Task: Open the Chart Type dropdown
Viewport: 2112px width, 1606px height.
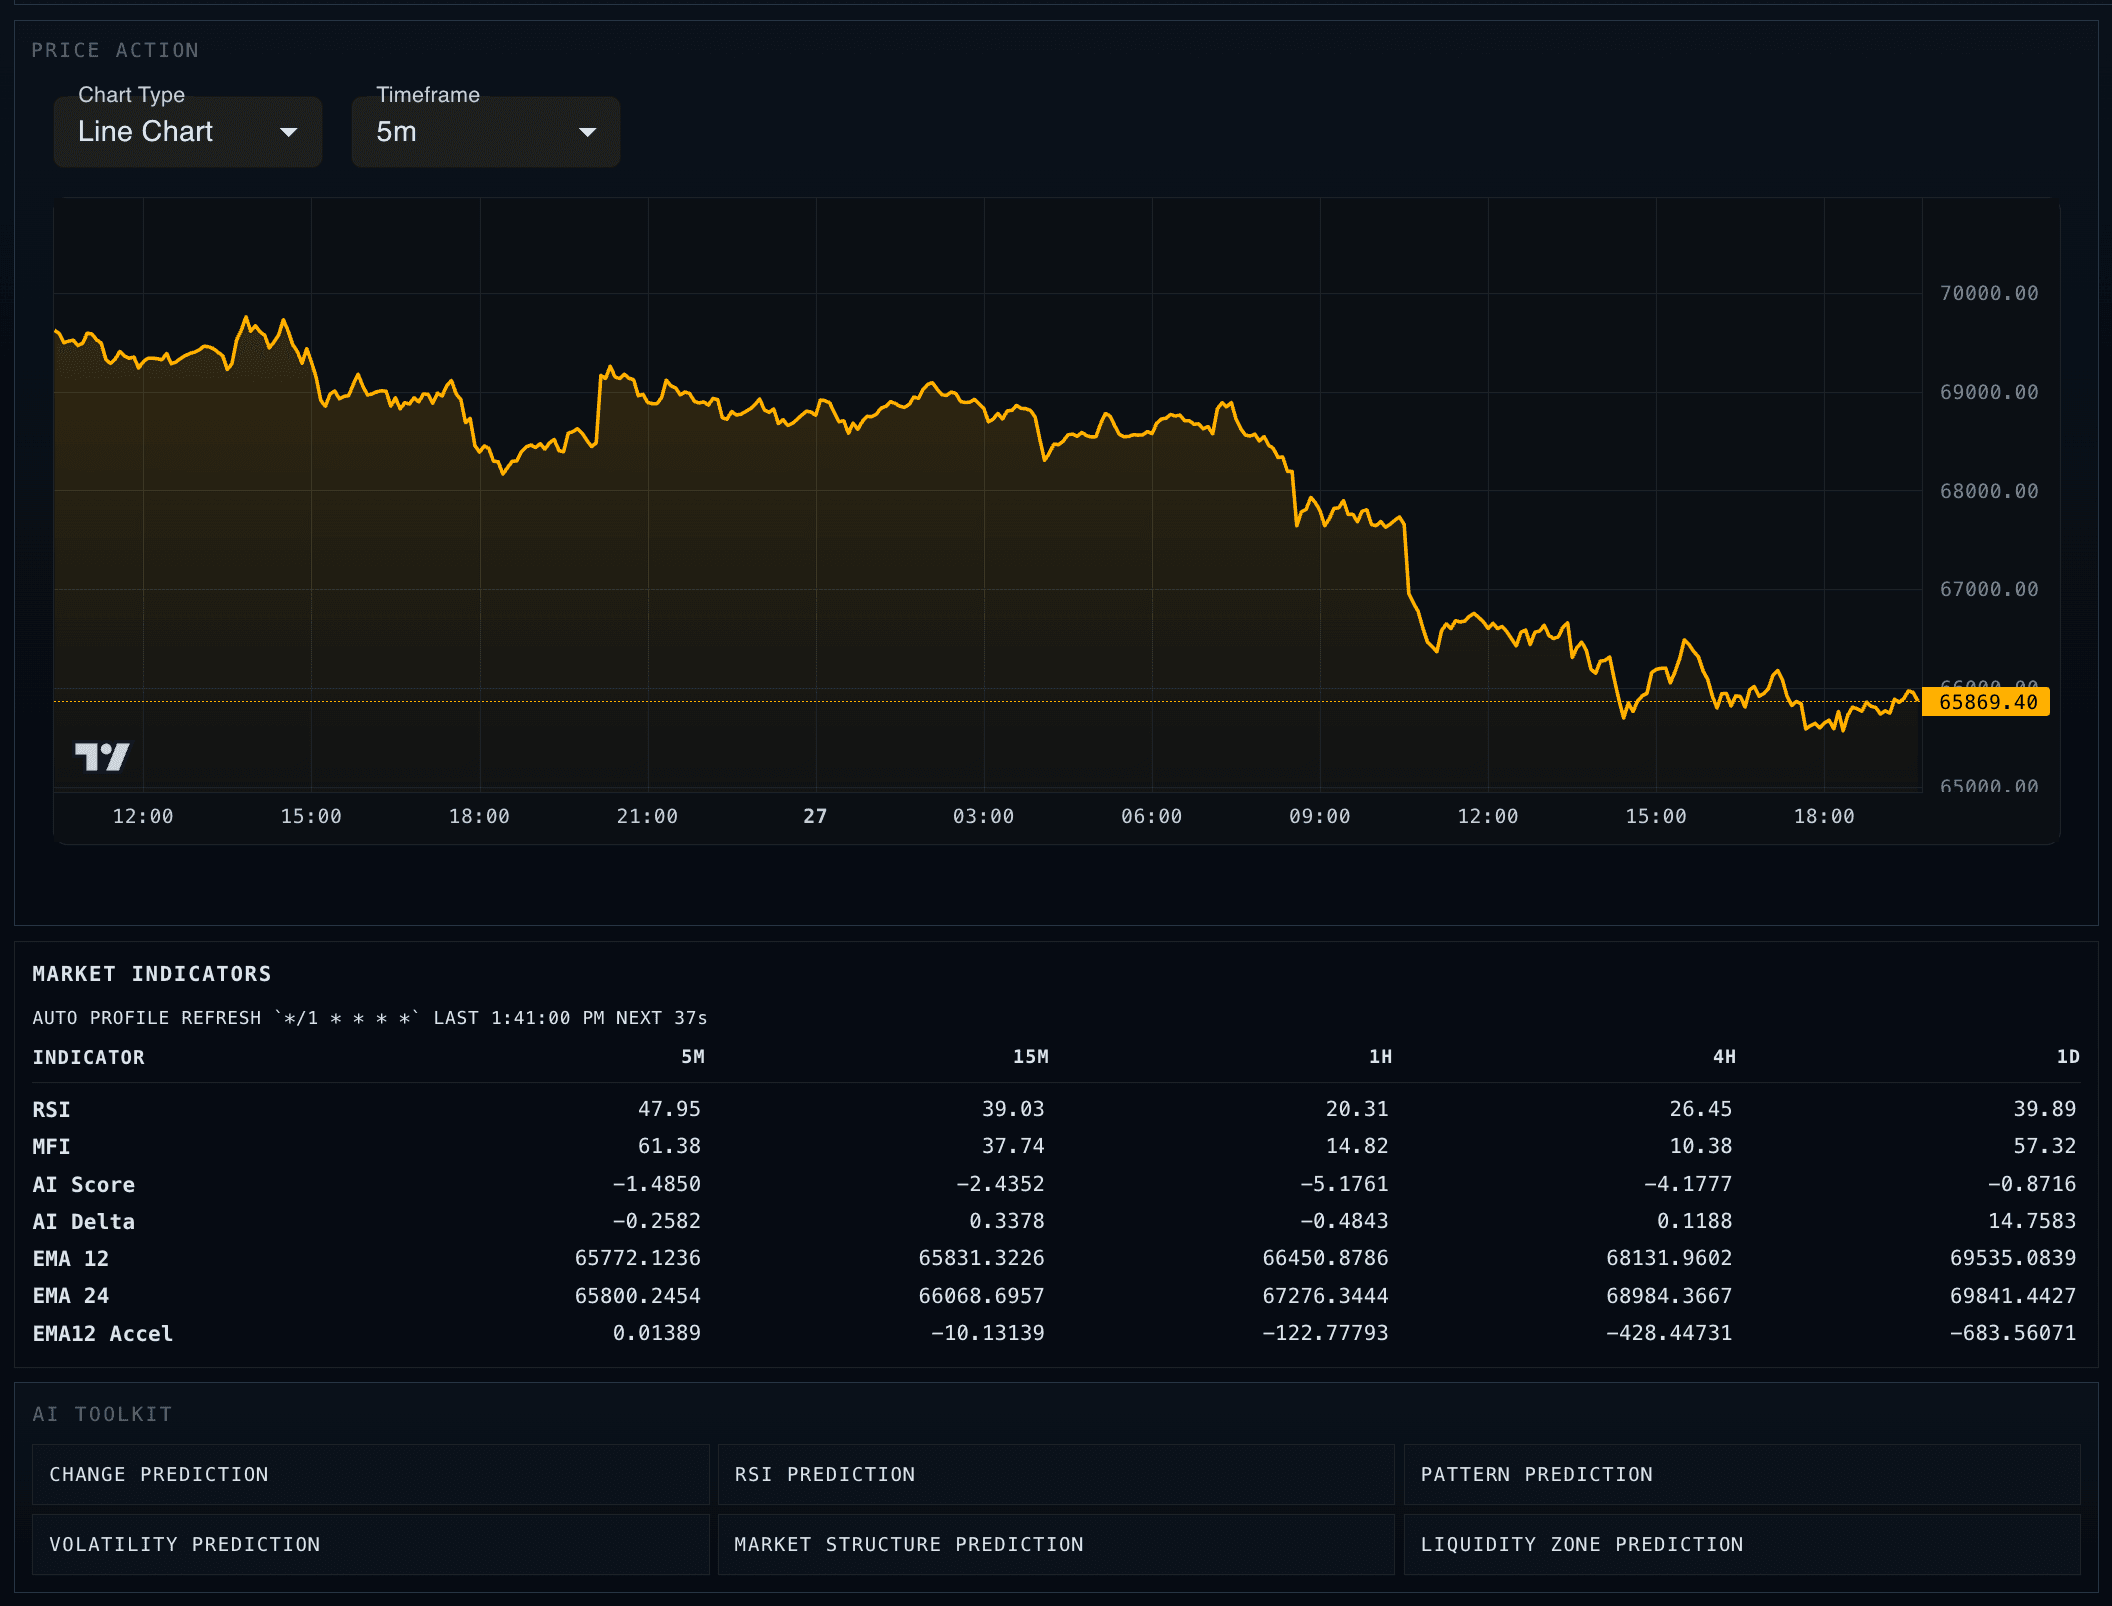Action: coord(187,131)
